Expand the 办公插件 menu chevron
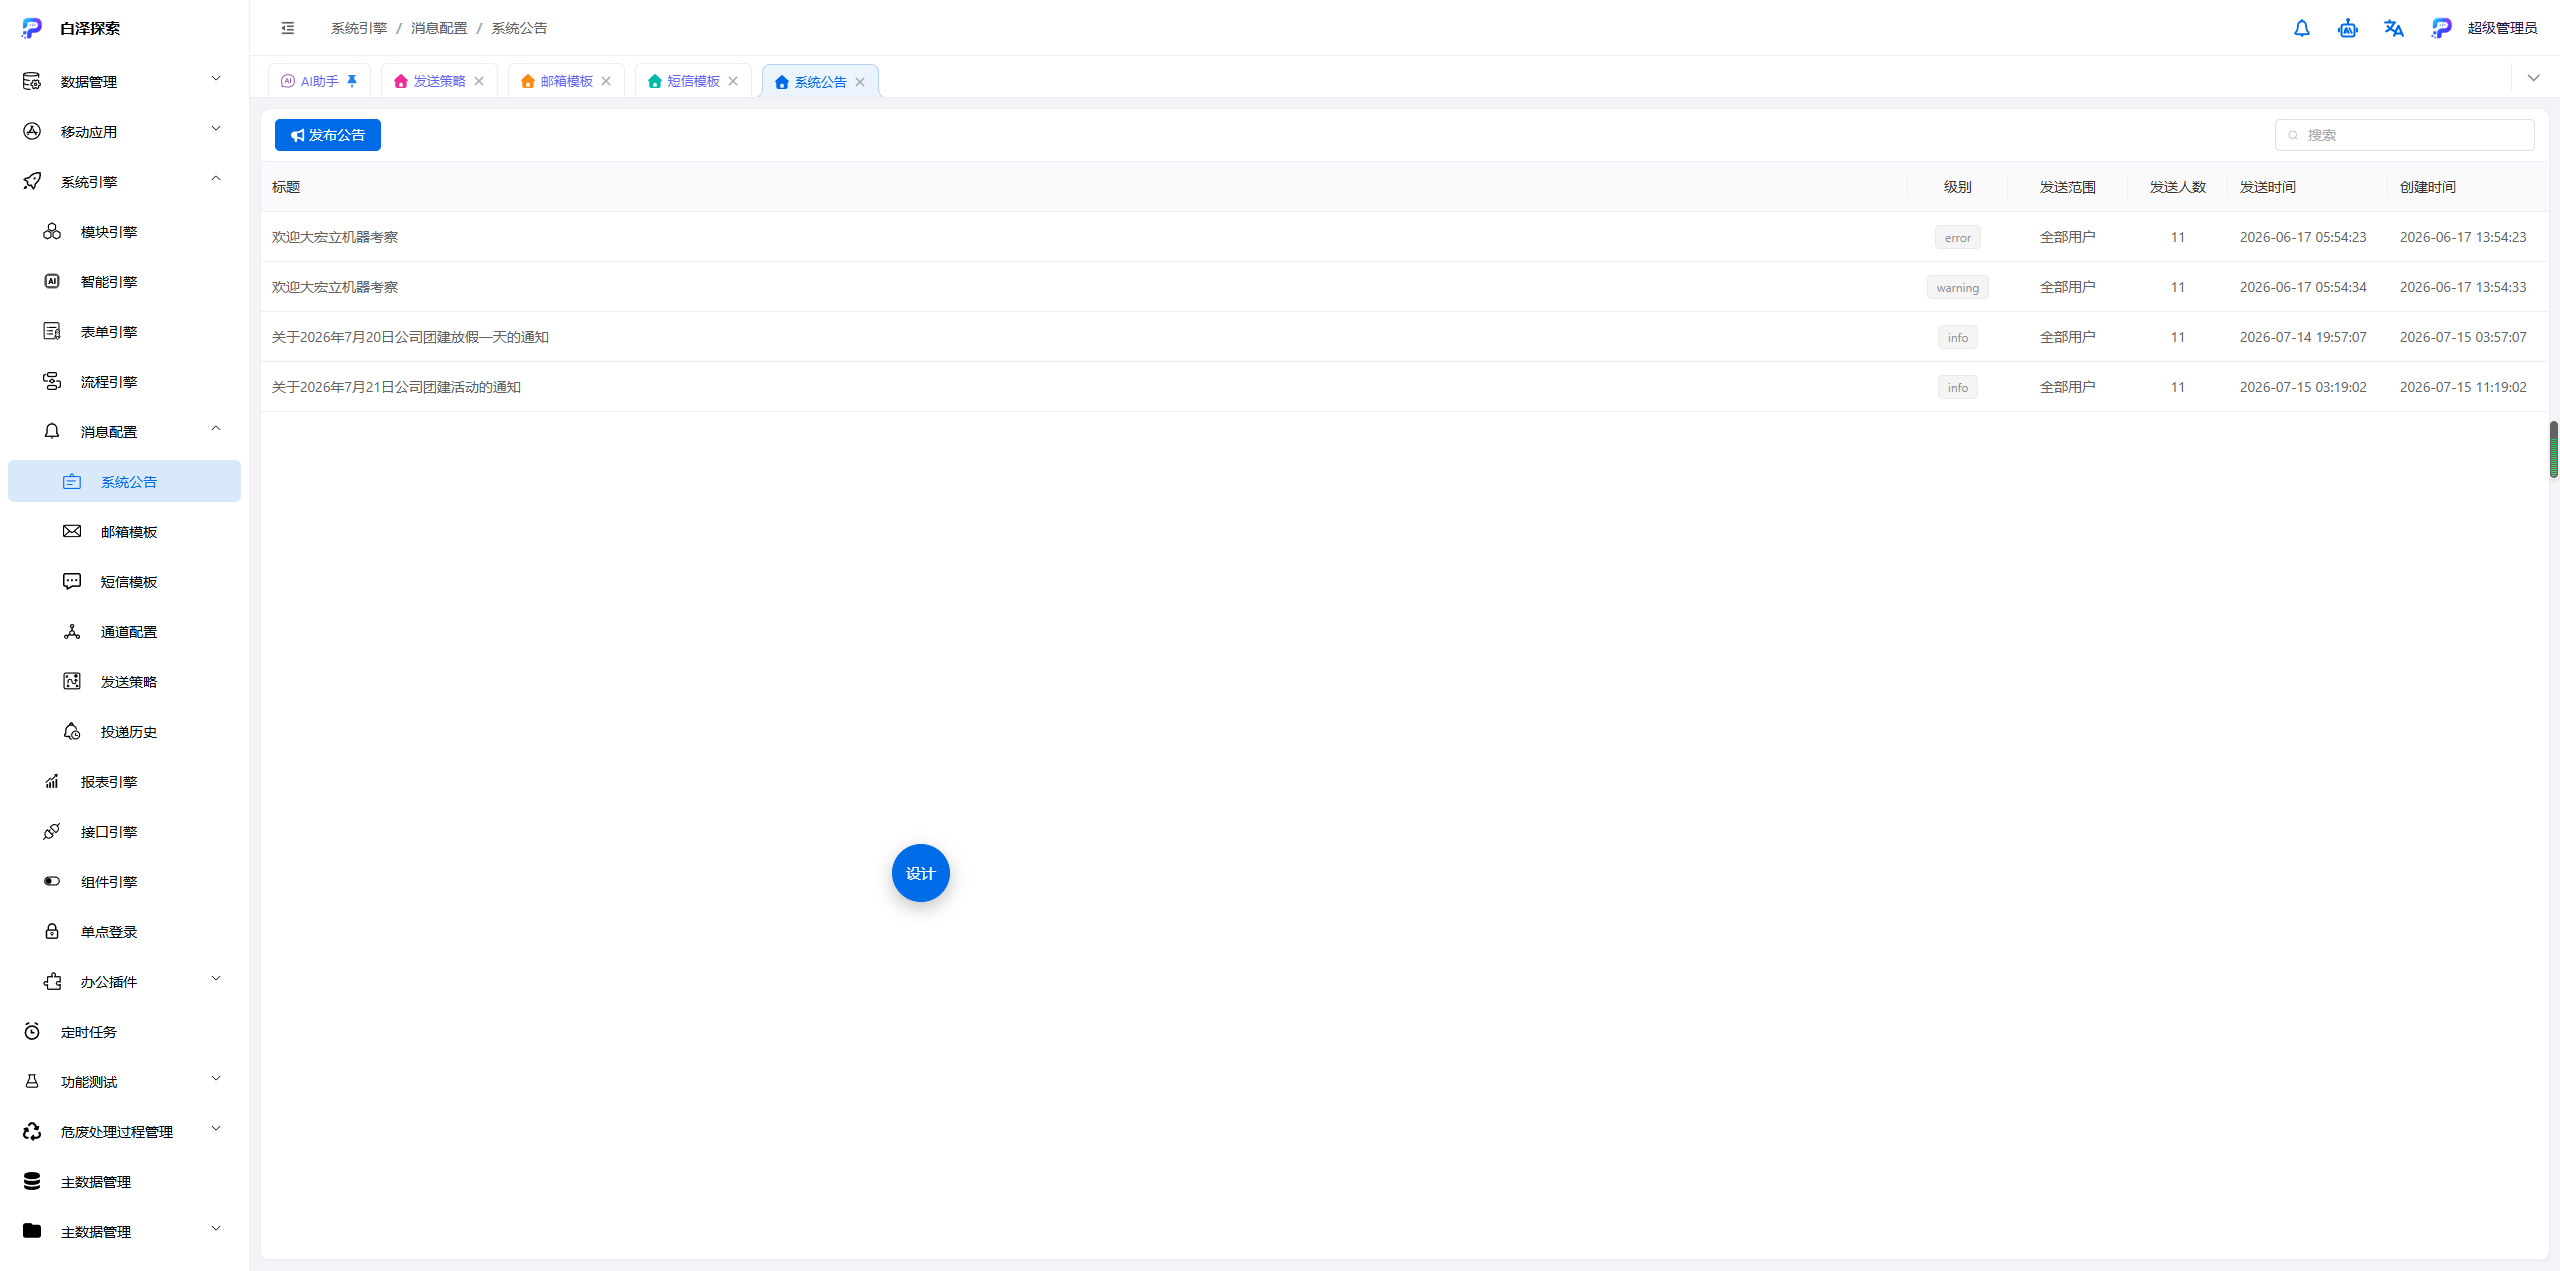Screen dimensions: 2560x1271 point(216,979)
